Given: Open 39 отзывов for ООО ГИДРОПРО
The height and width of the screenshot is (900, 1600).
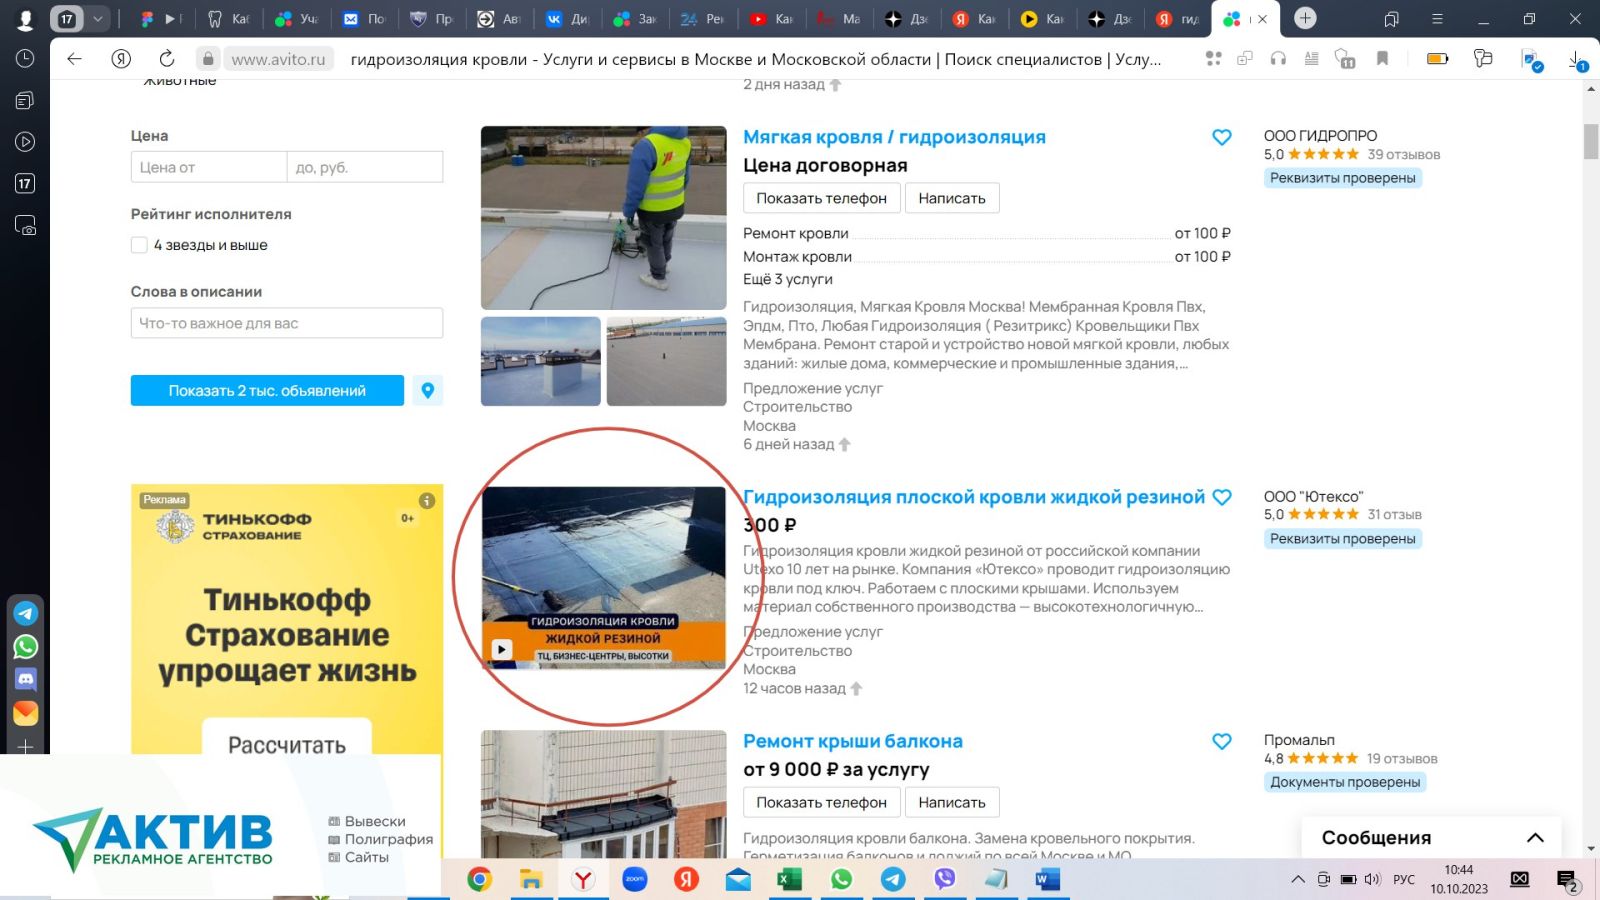Looking at the screenshot, I should pos(1403,155).
